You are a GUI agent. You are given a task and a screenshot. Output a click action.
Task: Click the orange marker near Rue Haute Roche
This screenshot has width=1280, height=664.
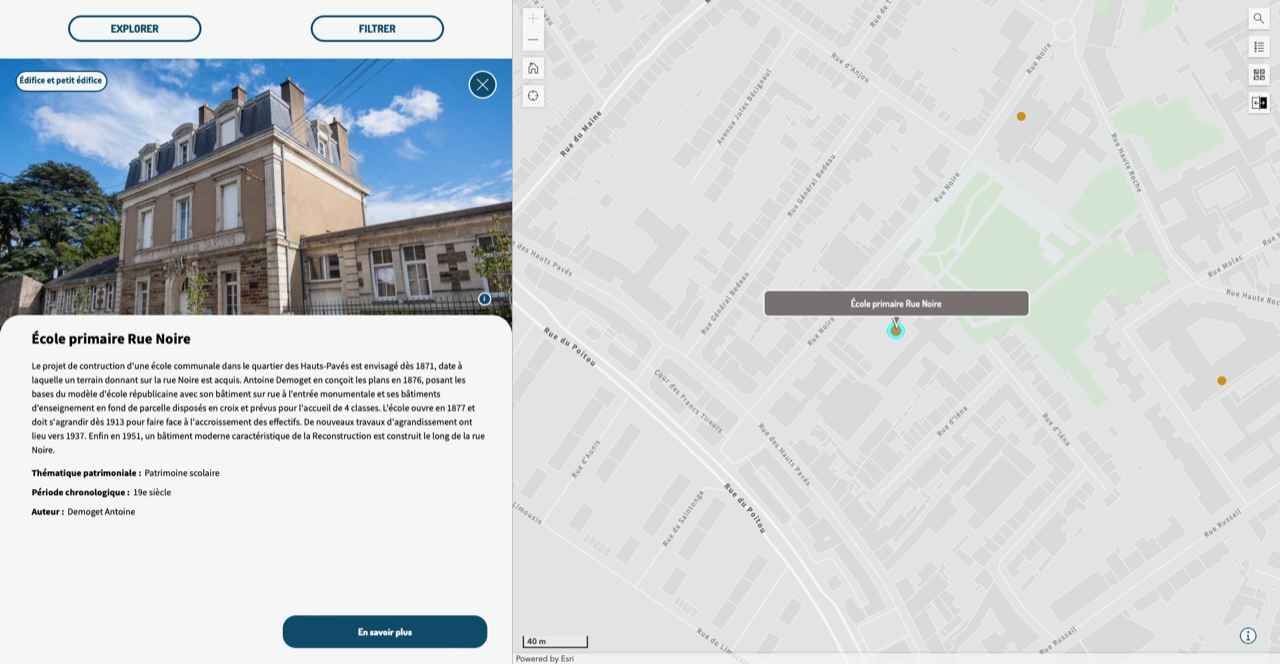(1021, 116)
